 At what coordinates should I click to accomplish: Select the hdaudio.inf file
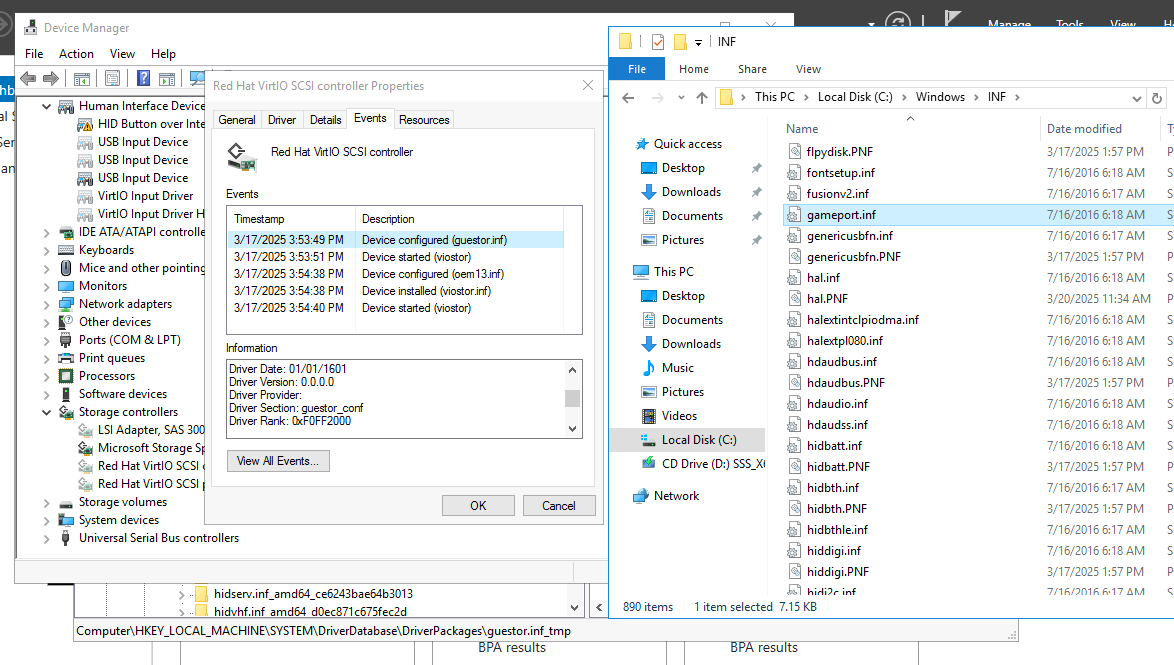(x=837, y=403)
